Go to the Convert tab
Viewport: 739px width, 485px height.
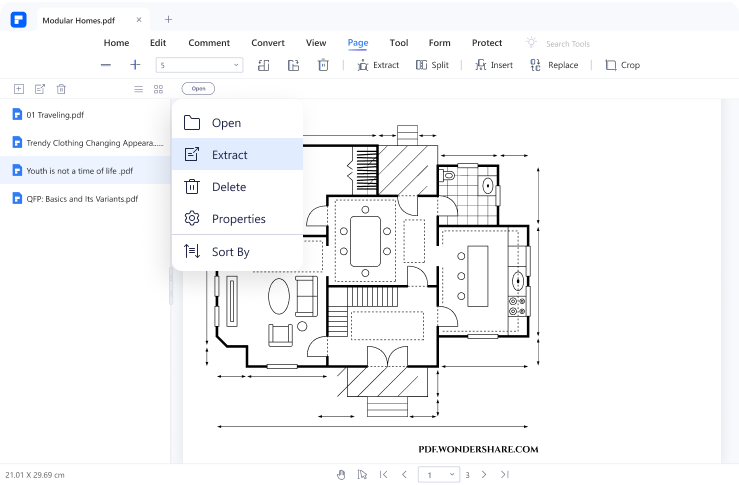268,43
